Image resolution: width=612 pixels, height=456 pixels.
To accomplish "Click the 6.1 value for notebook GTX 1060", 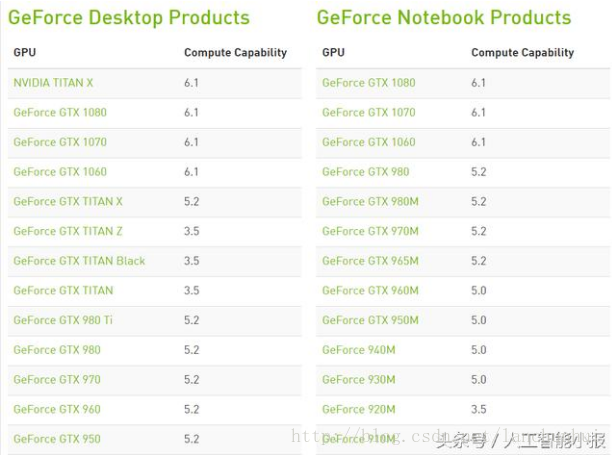I will (478, 142).
